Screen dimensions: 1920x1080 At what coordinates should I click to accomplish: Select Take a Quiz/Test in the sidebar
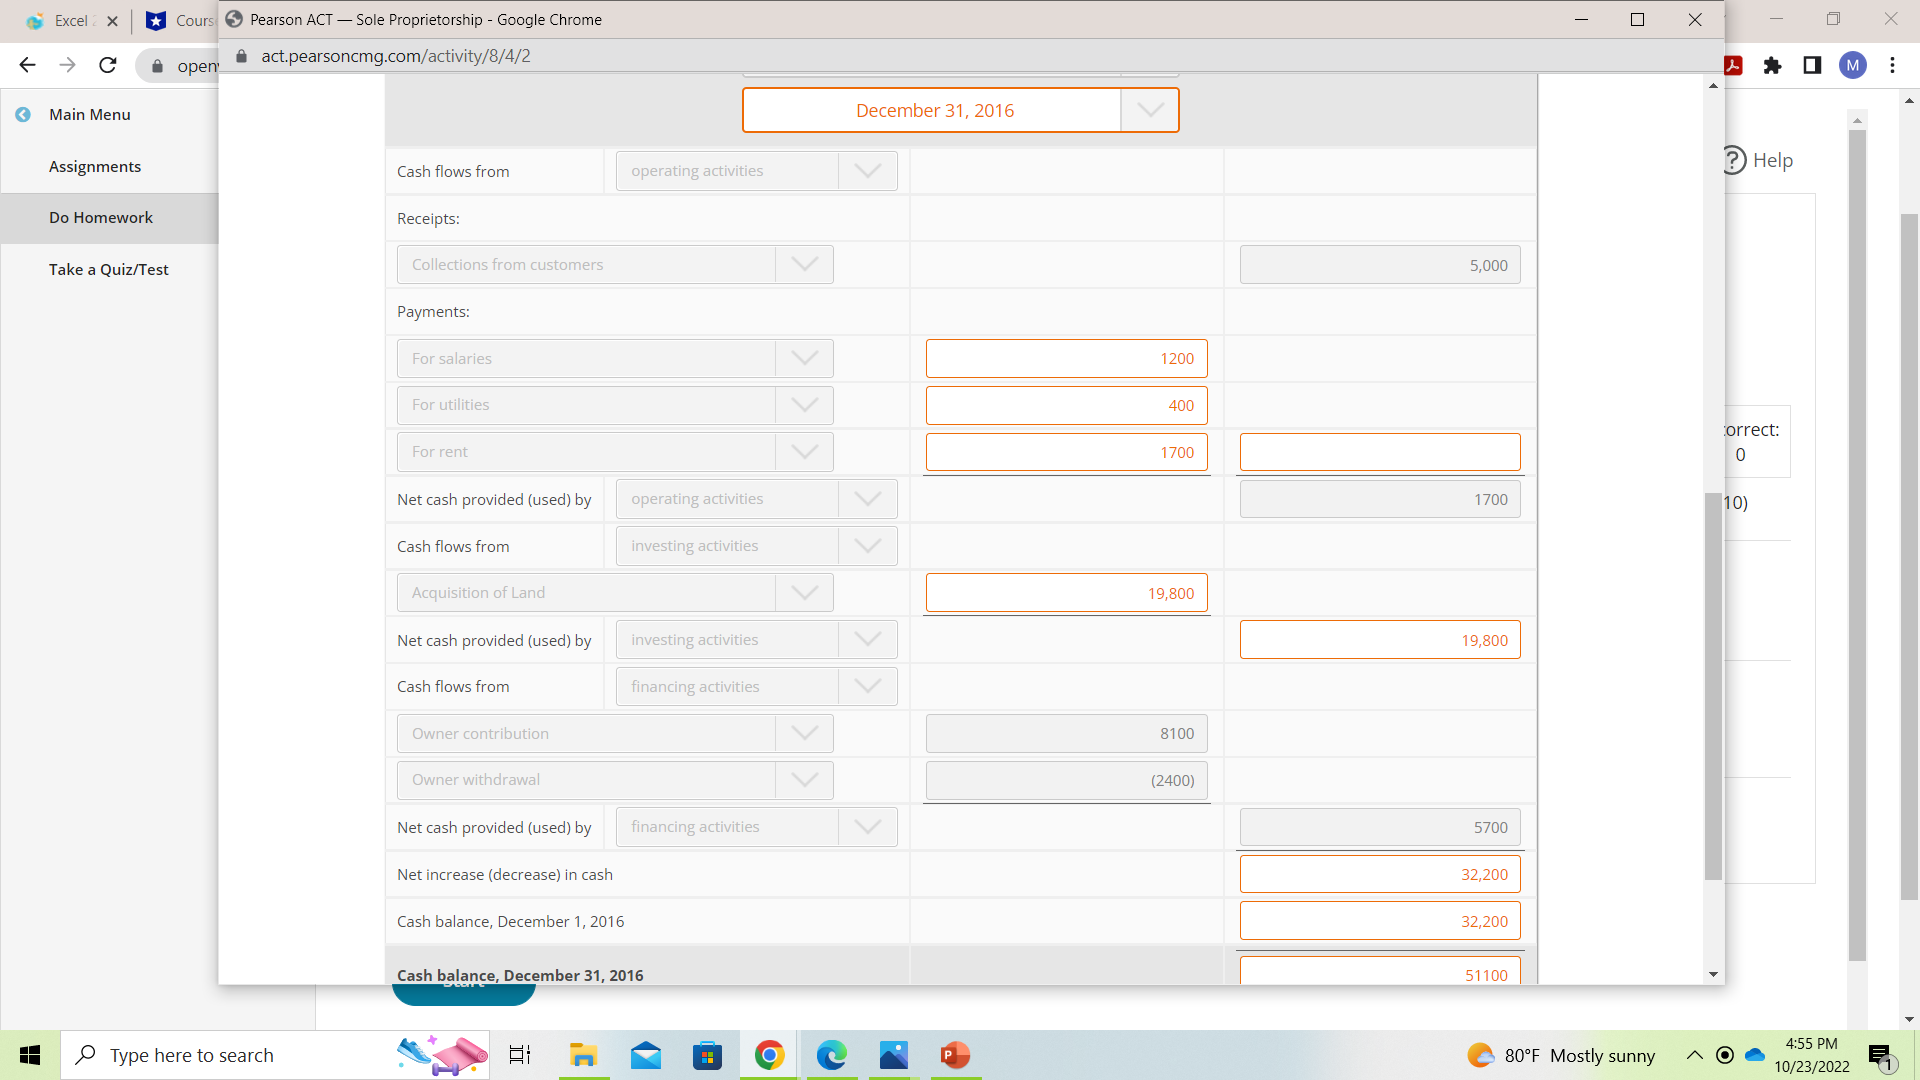tap(108, 269)
